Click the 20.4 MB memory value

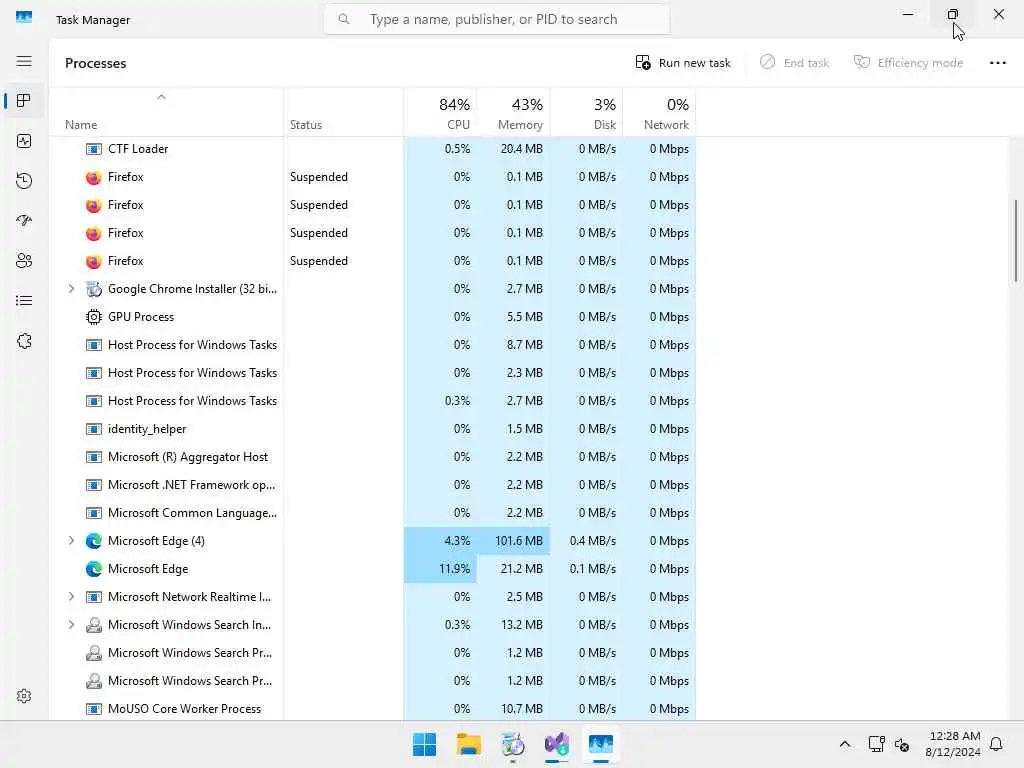[x=522, y=149]
